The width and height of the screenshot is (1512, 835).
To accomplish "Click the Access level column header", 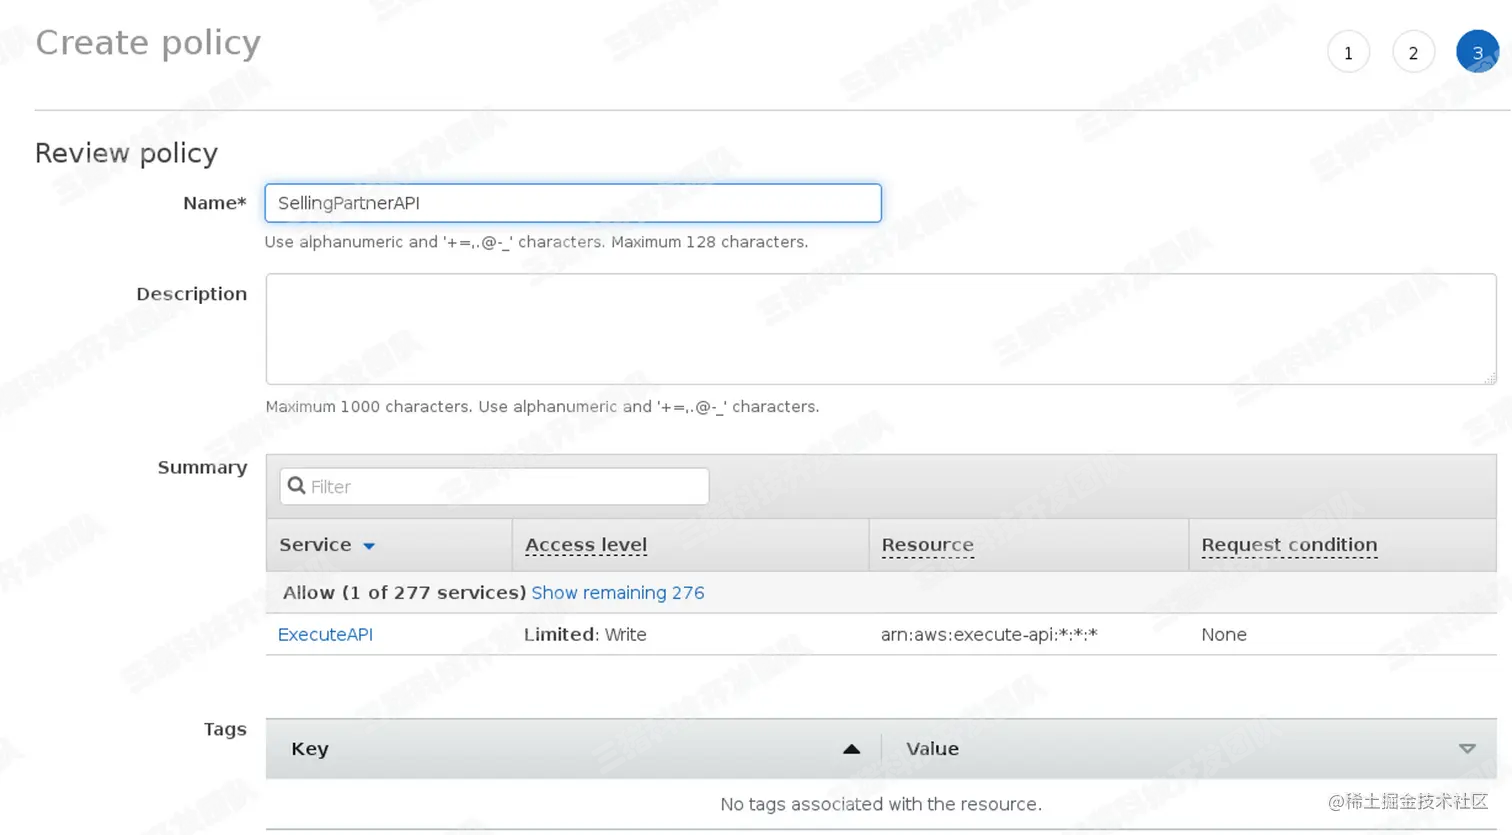I will [x=586, y=545].
